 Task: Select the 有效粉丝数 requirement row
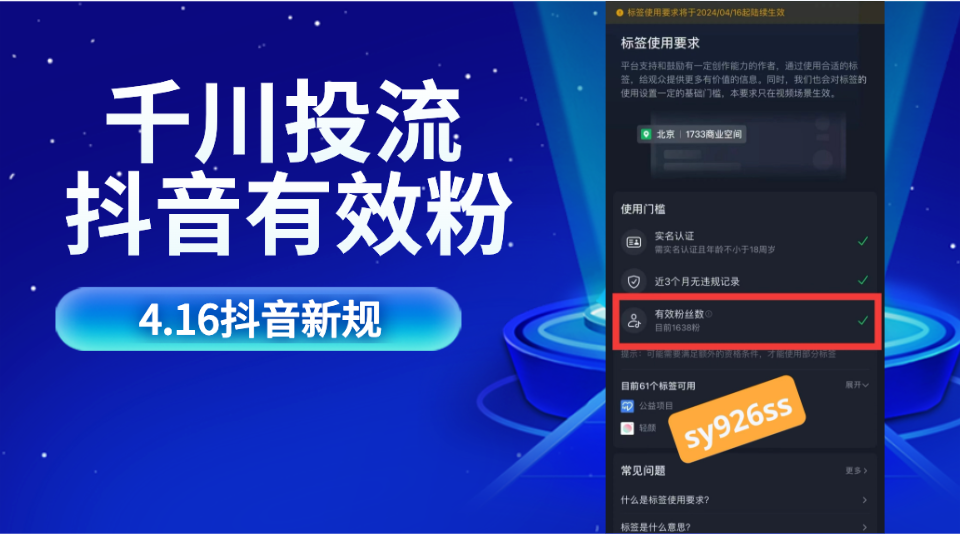point(747,321)
